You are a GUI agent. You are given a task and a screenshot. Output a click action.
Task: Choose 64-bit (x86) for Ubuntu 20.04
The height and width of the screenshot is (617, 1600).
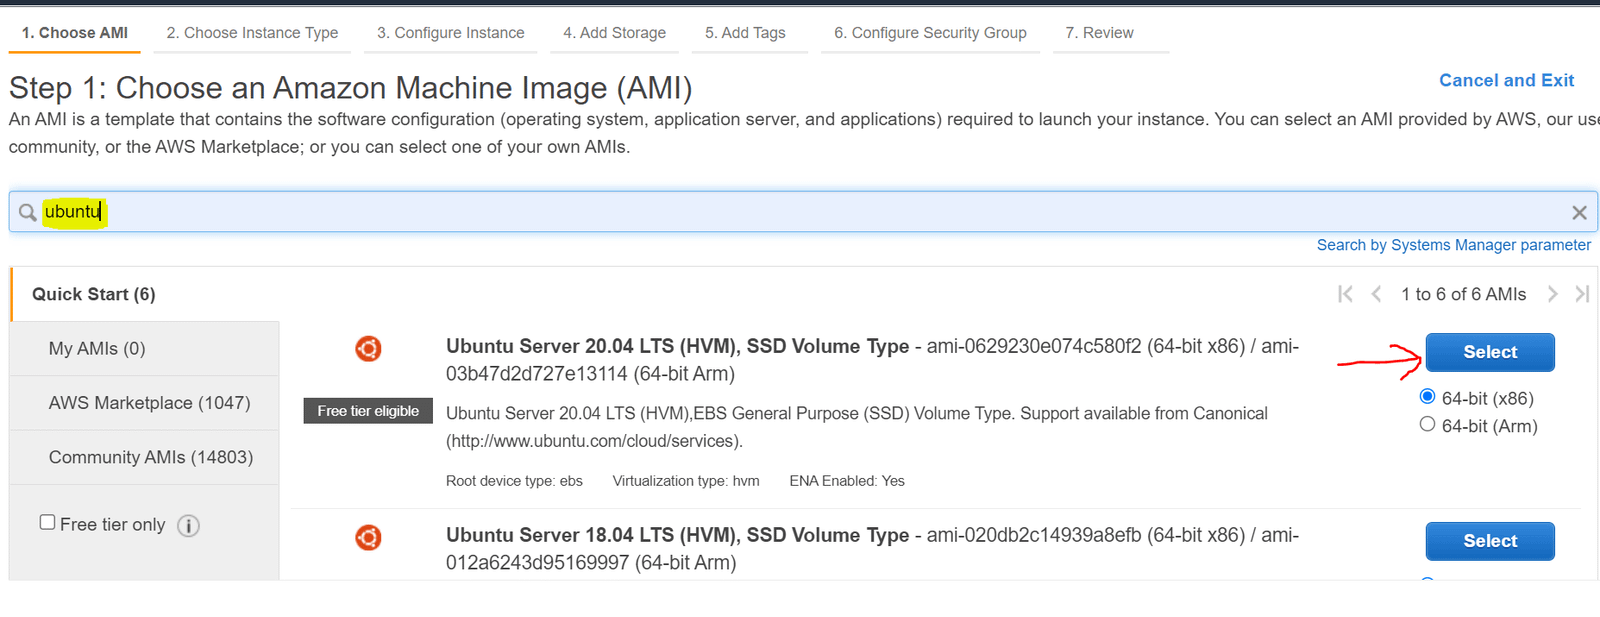pos(1427,397)
